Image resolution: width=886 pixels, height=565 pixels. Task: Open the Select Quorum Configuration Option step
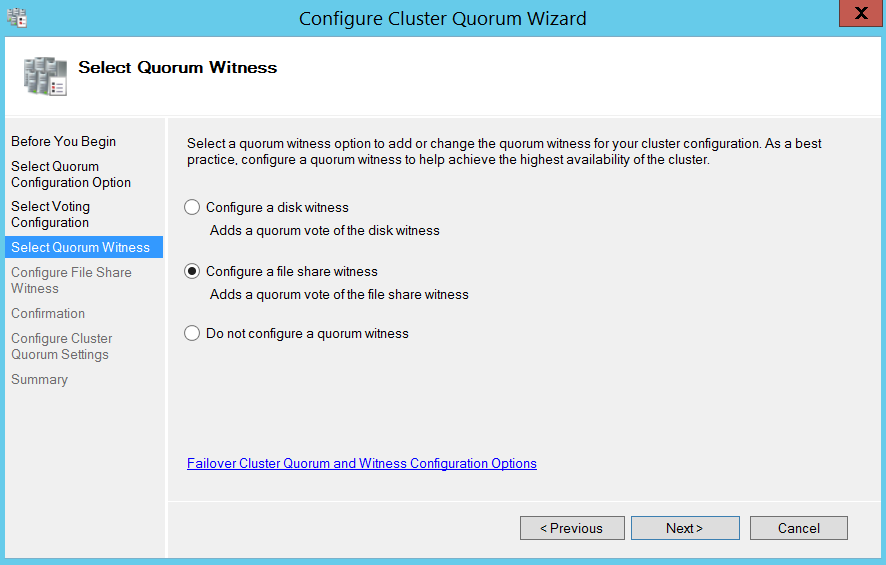(70, 175)
